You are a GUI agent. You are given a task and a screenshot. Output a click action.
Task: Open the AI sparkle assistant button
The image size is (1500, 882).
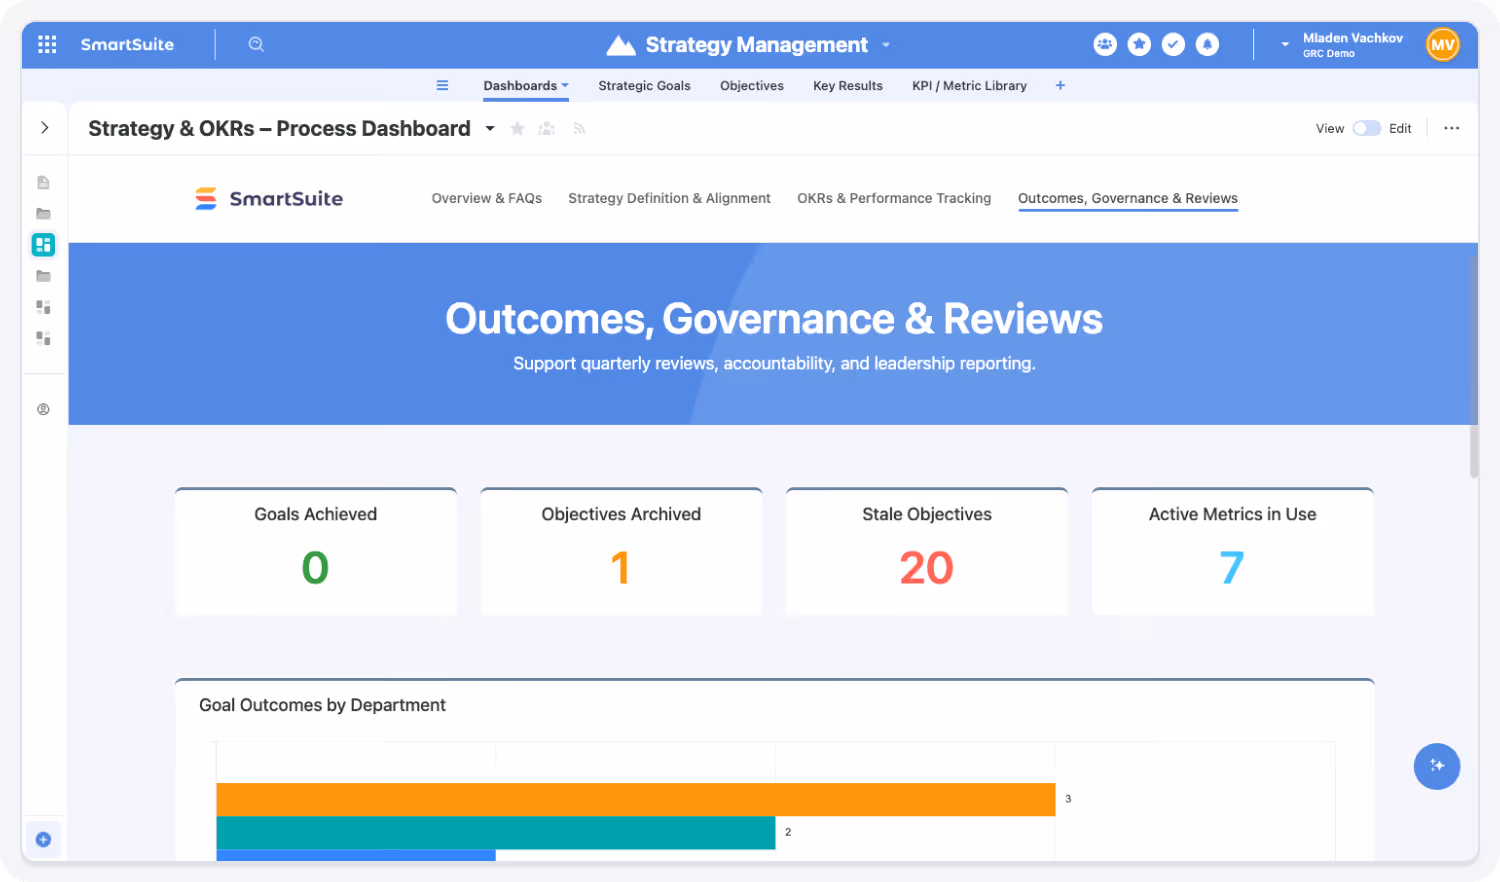(x=1437, y=766)
